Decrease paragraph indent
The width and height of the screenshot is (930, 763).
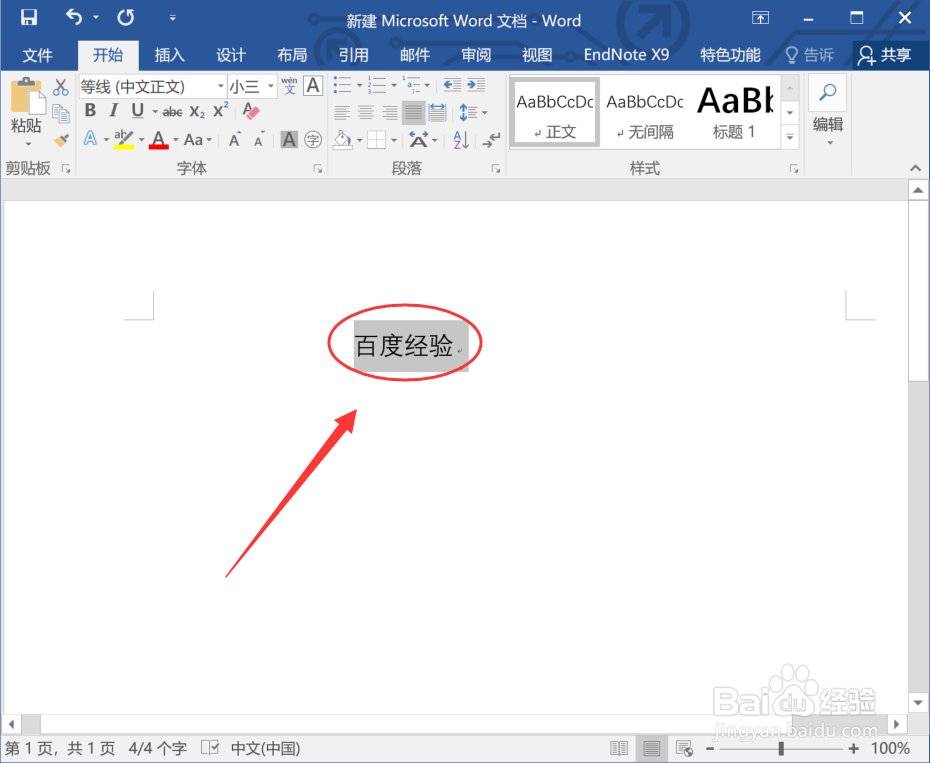(452, 85)
